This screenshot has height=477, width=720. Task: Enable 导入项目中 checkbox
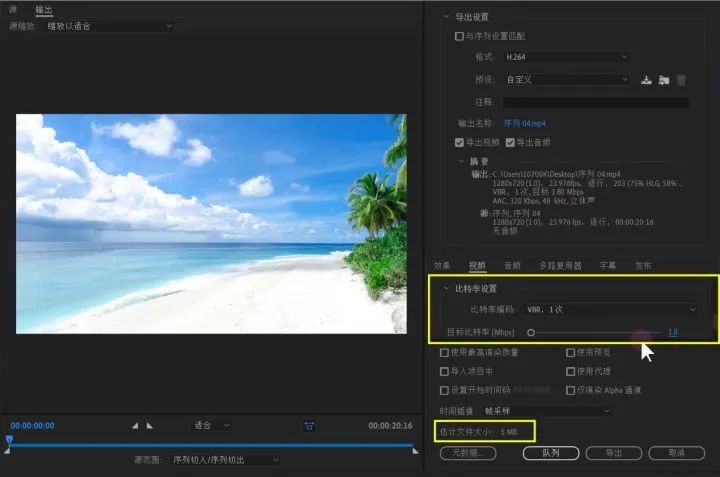pos(444,371)
